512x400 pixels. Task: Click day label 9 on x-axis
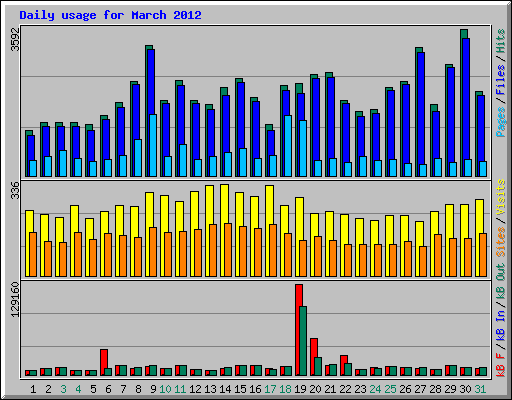(x=153, y=389)
